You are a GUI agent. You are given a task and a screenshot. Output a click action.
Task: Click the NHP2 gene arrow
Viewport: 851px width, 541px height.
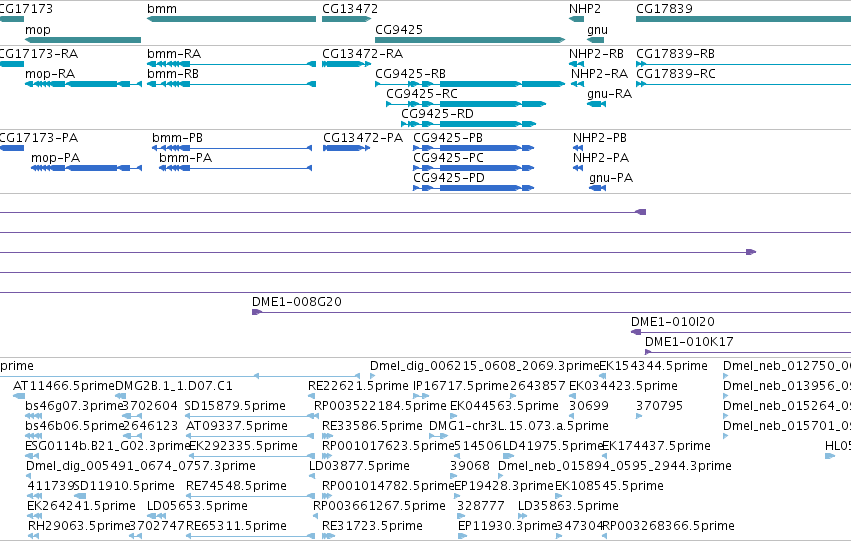click(576, 19)
